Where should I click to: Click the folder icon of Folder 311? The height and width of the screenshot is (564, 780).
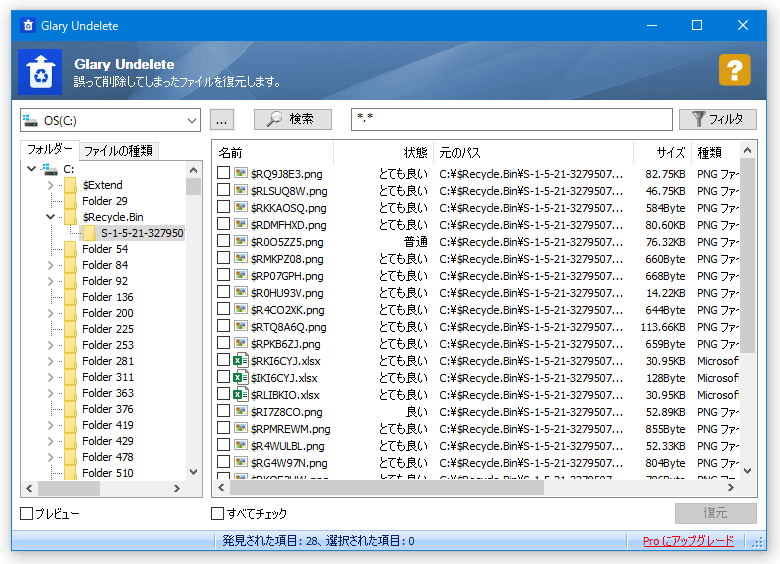click(71, 377)
